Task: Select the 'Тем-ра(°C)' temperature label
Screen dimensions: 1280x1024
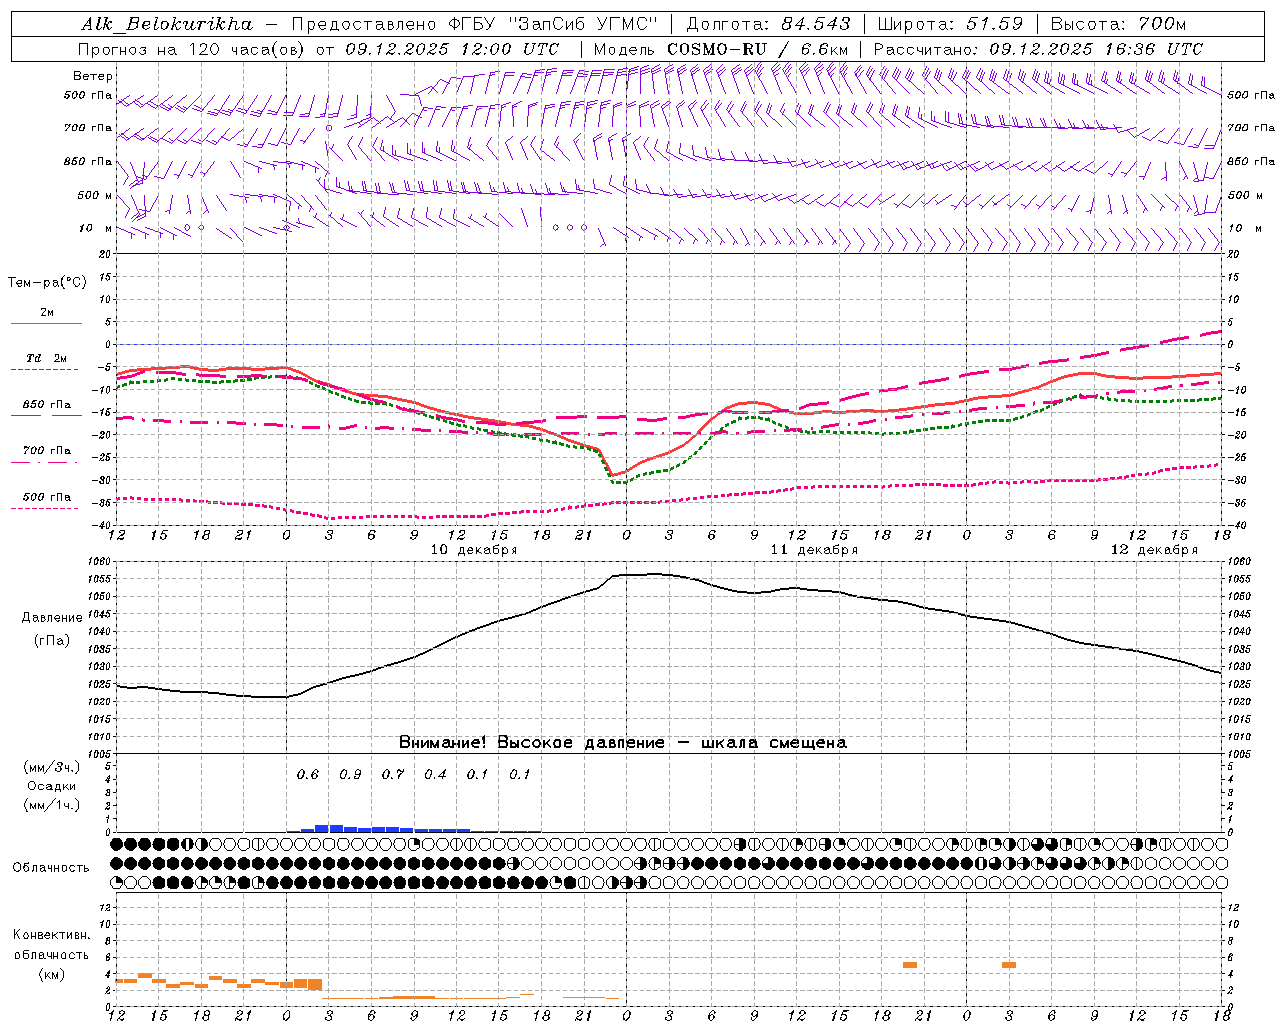Action: point(47,283)
